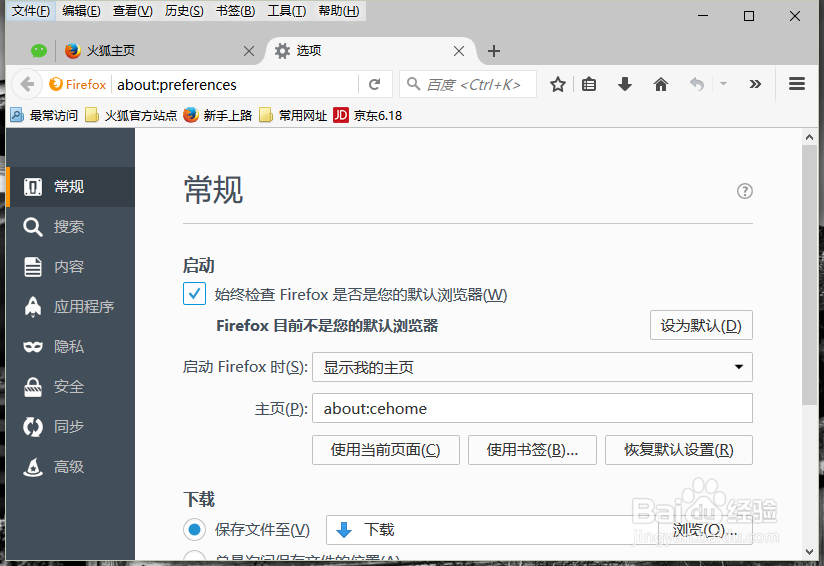Screen dimensions: 824x566
Task: Open the 安全 settings panel
Action: click(70, 387)
